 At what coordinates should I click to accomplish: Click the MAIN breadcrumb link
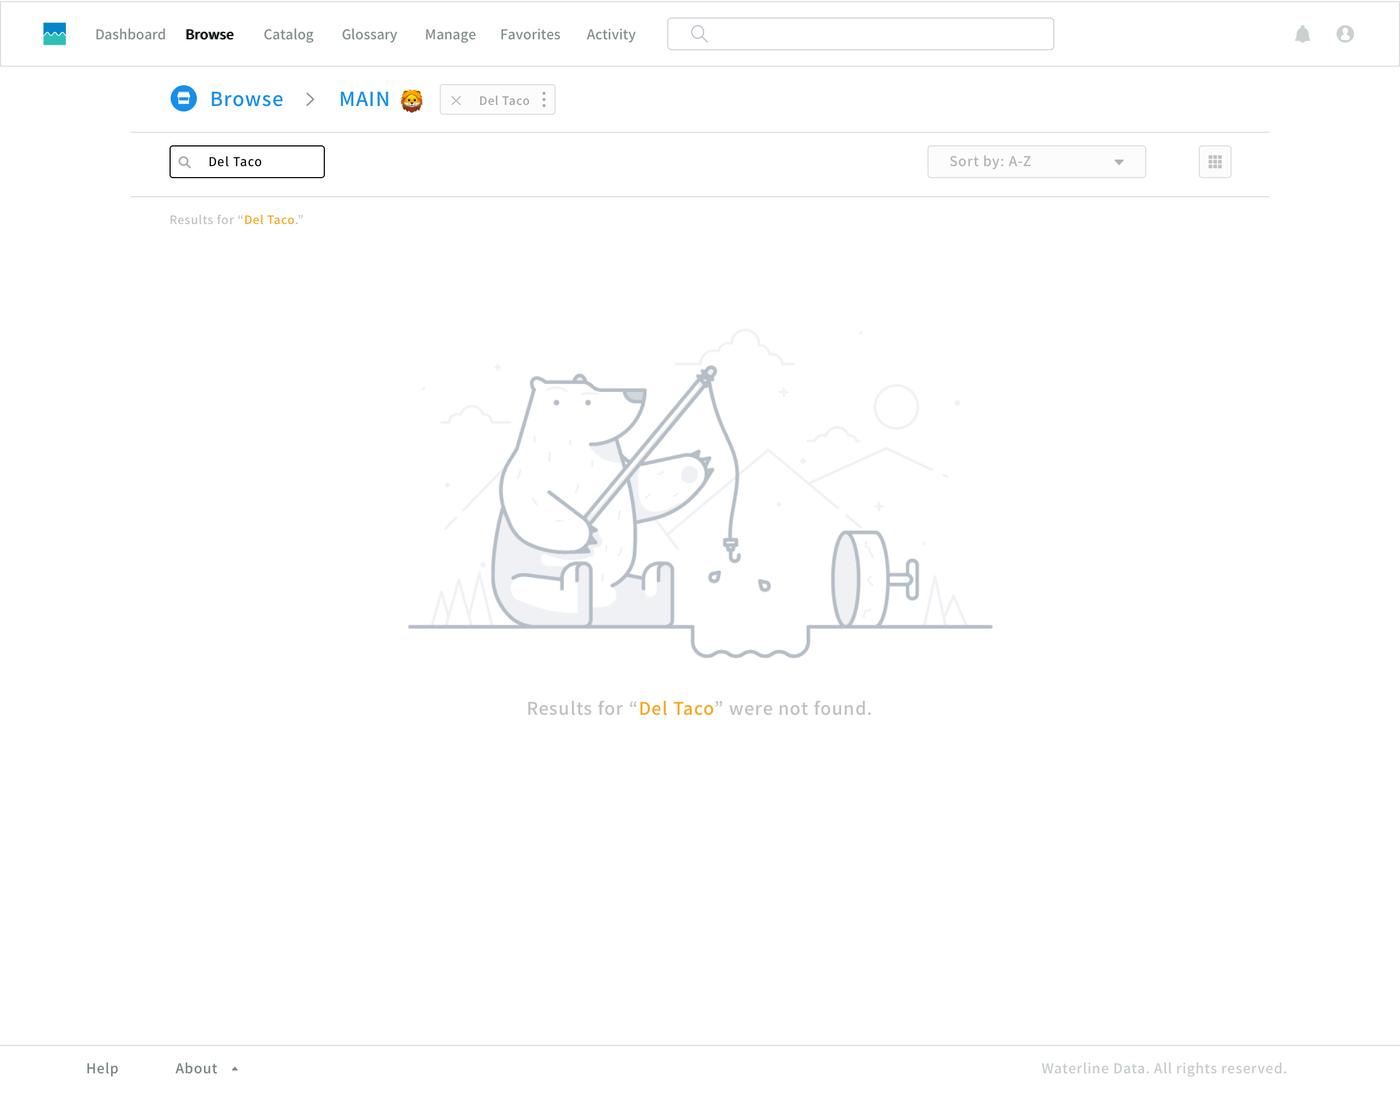coord(364,99)
